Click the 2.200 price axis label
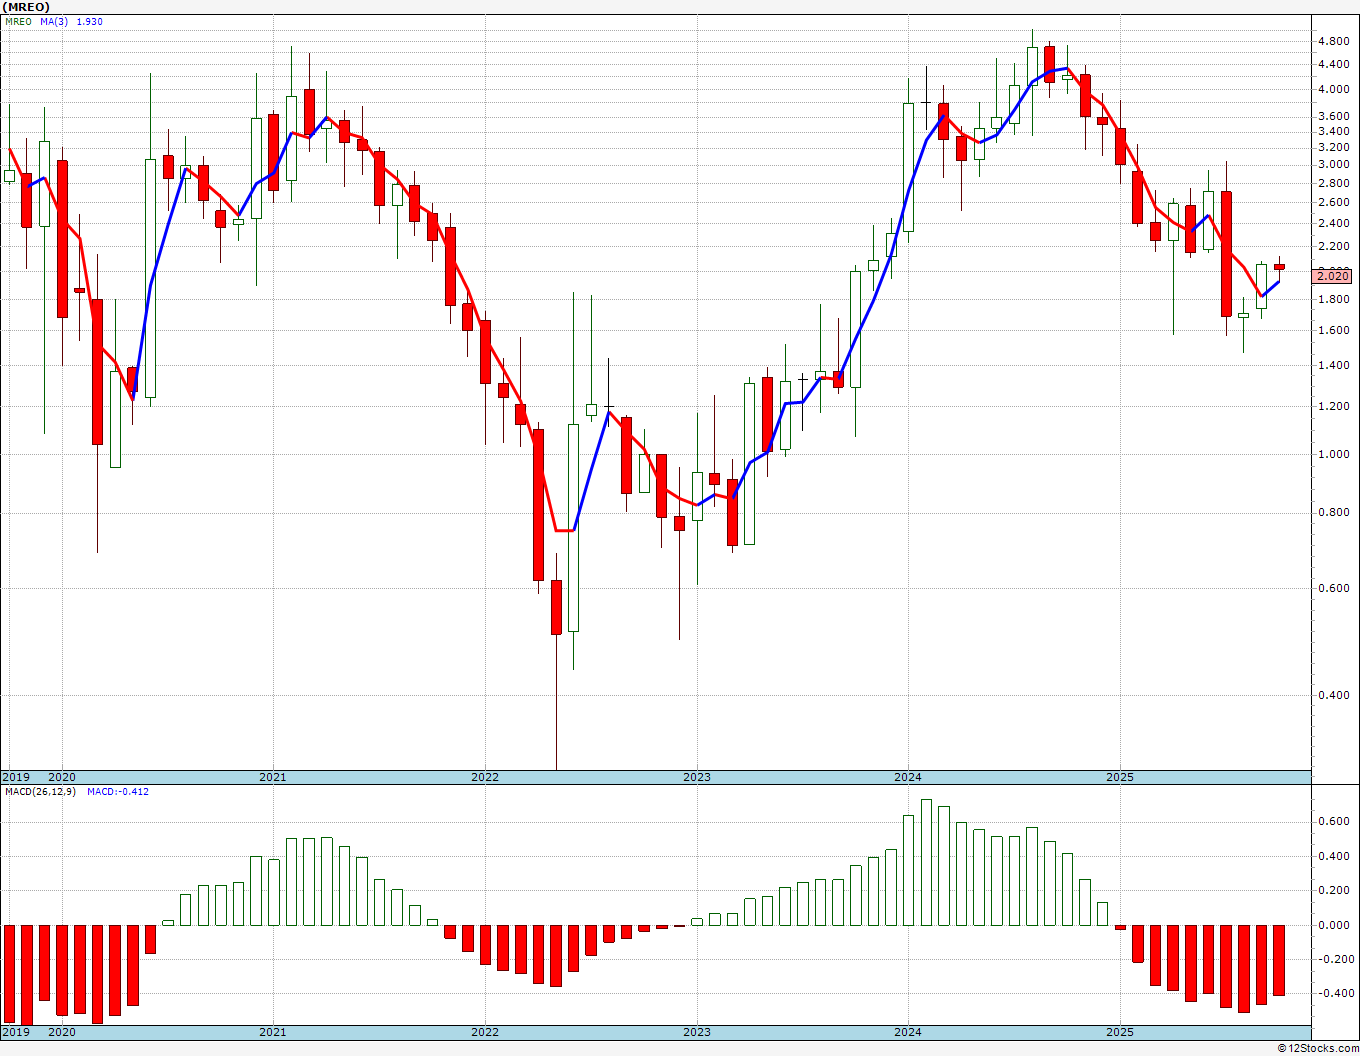The width and height of the screenshot is (1360, 1056). pyautogui.click(x=1333, y=247)
